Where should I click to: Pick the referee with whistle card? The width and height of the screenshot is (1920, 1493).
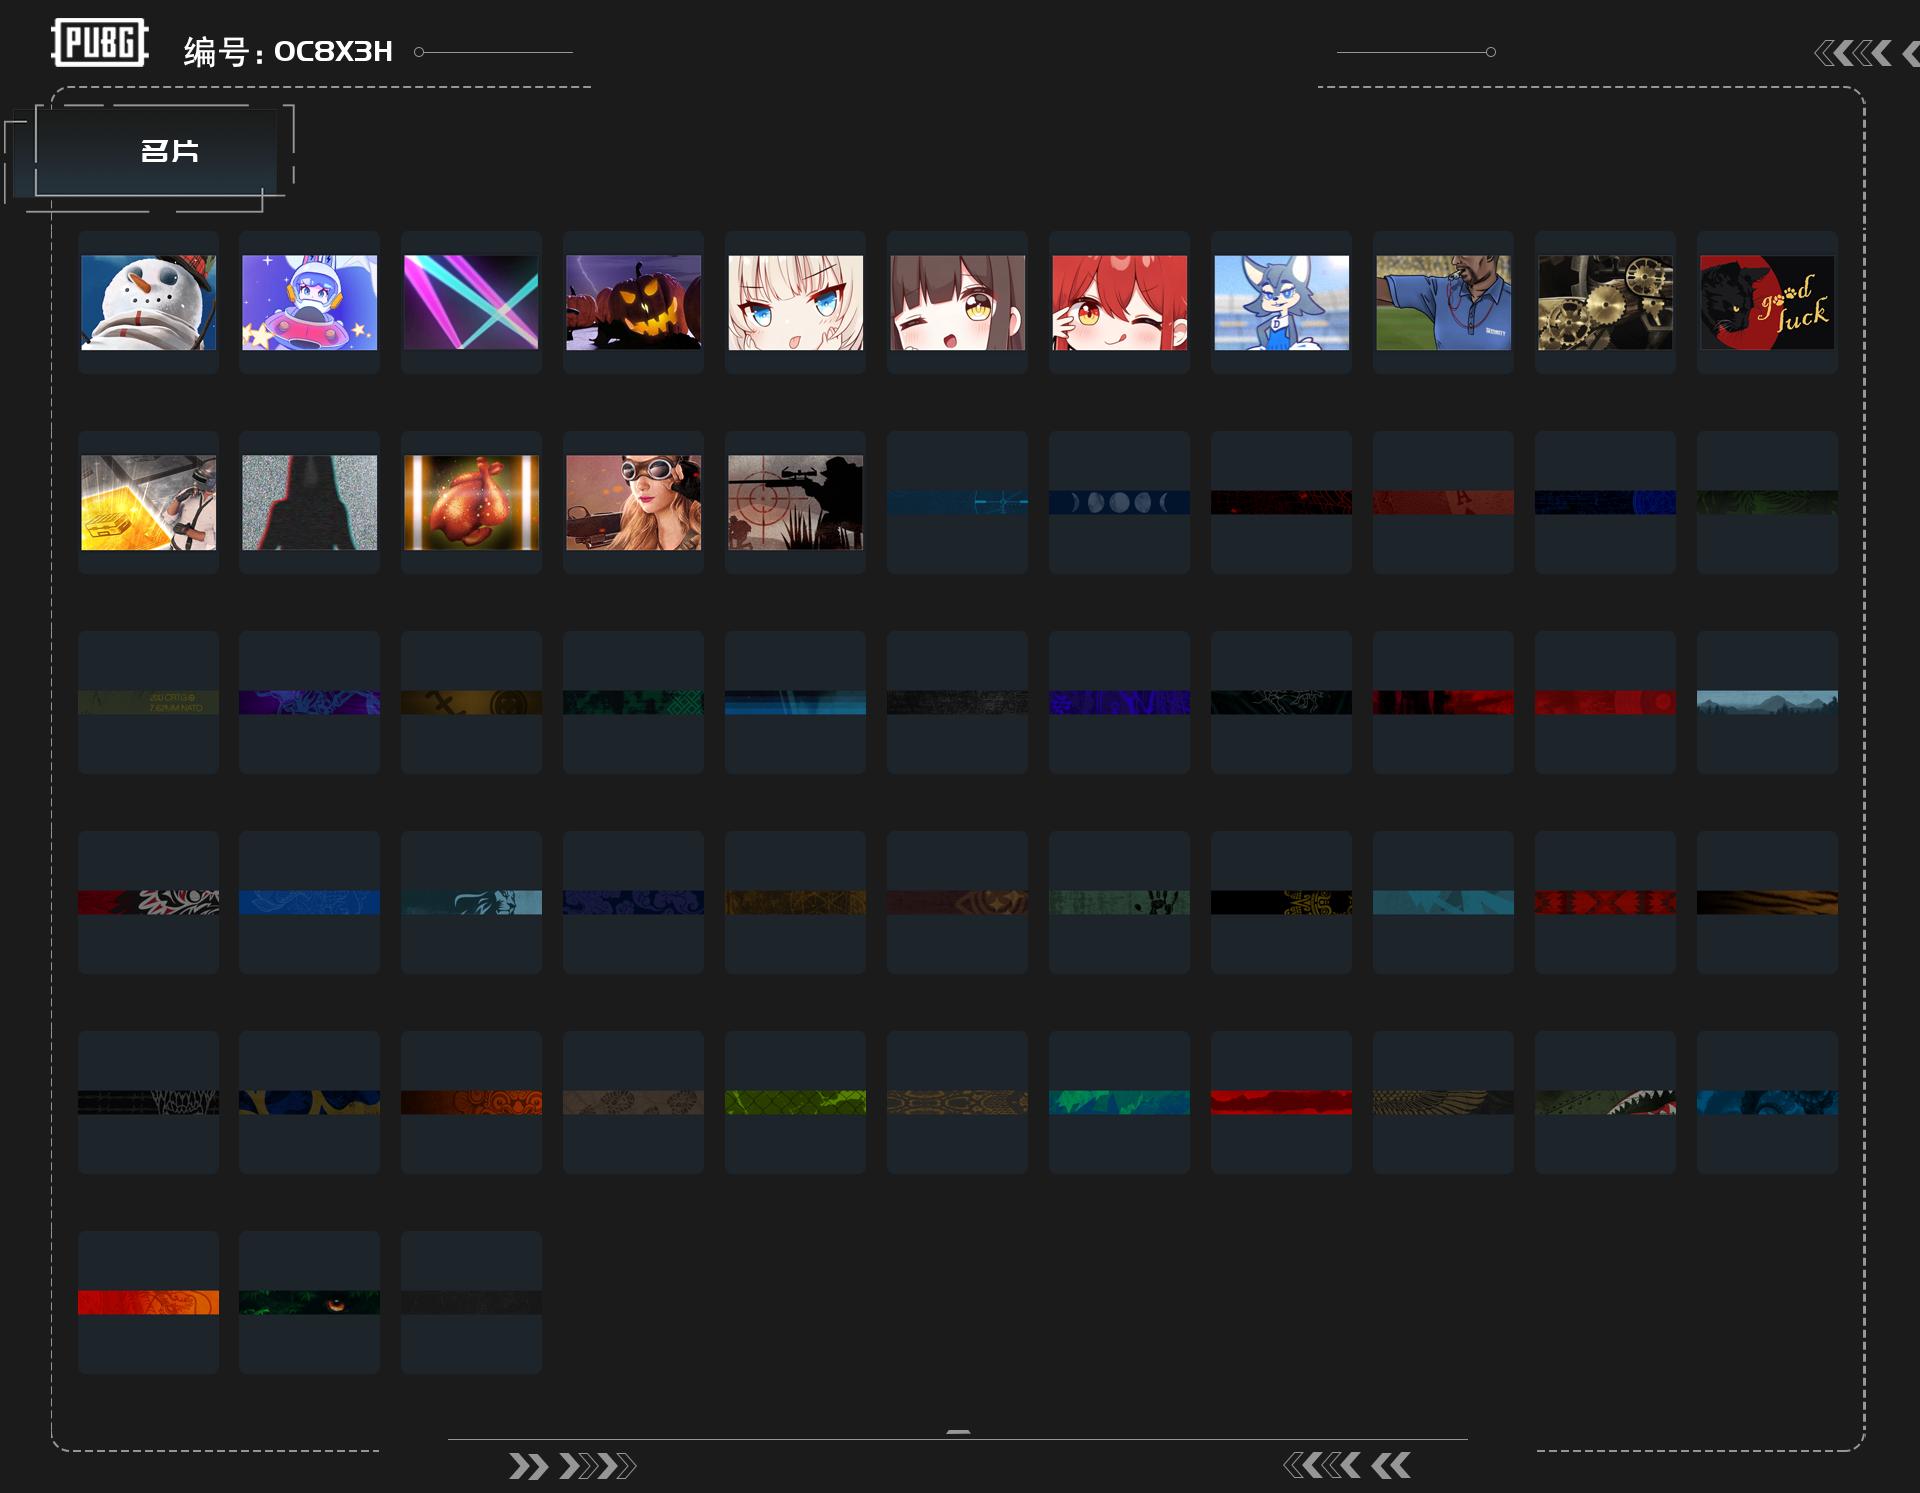[x=1443, y=302]
